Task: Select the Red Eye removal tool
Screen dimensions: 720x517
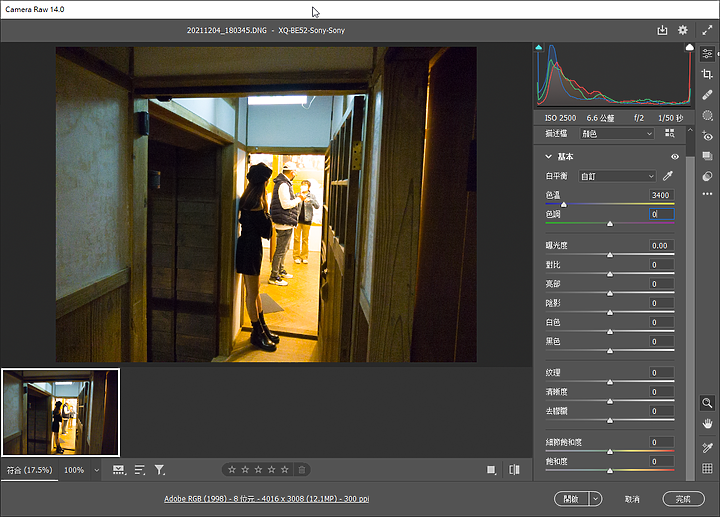Action: (707, 136)
